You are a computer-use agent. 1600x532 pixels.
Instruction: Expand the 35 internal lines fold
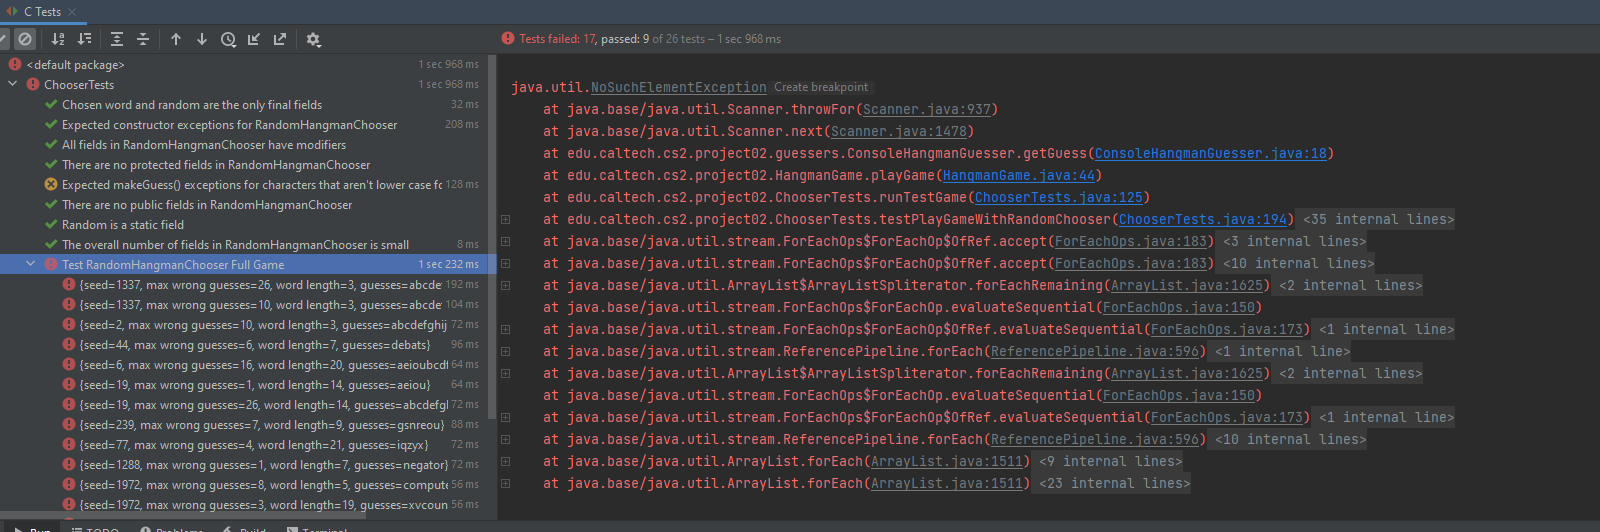pos(1378,220)
